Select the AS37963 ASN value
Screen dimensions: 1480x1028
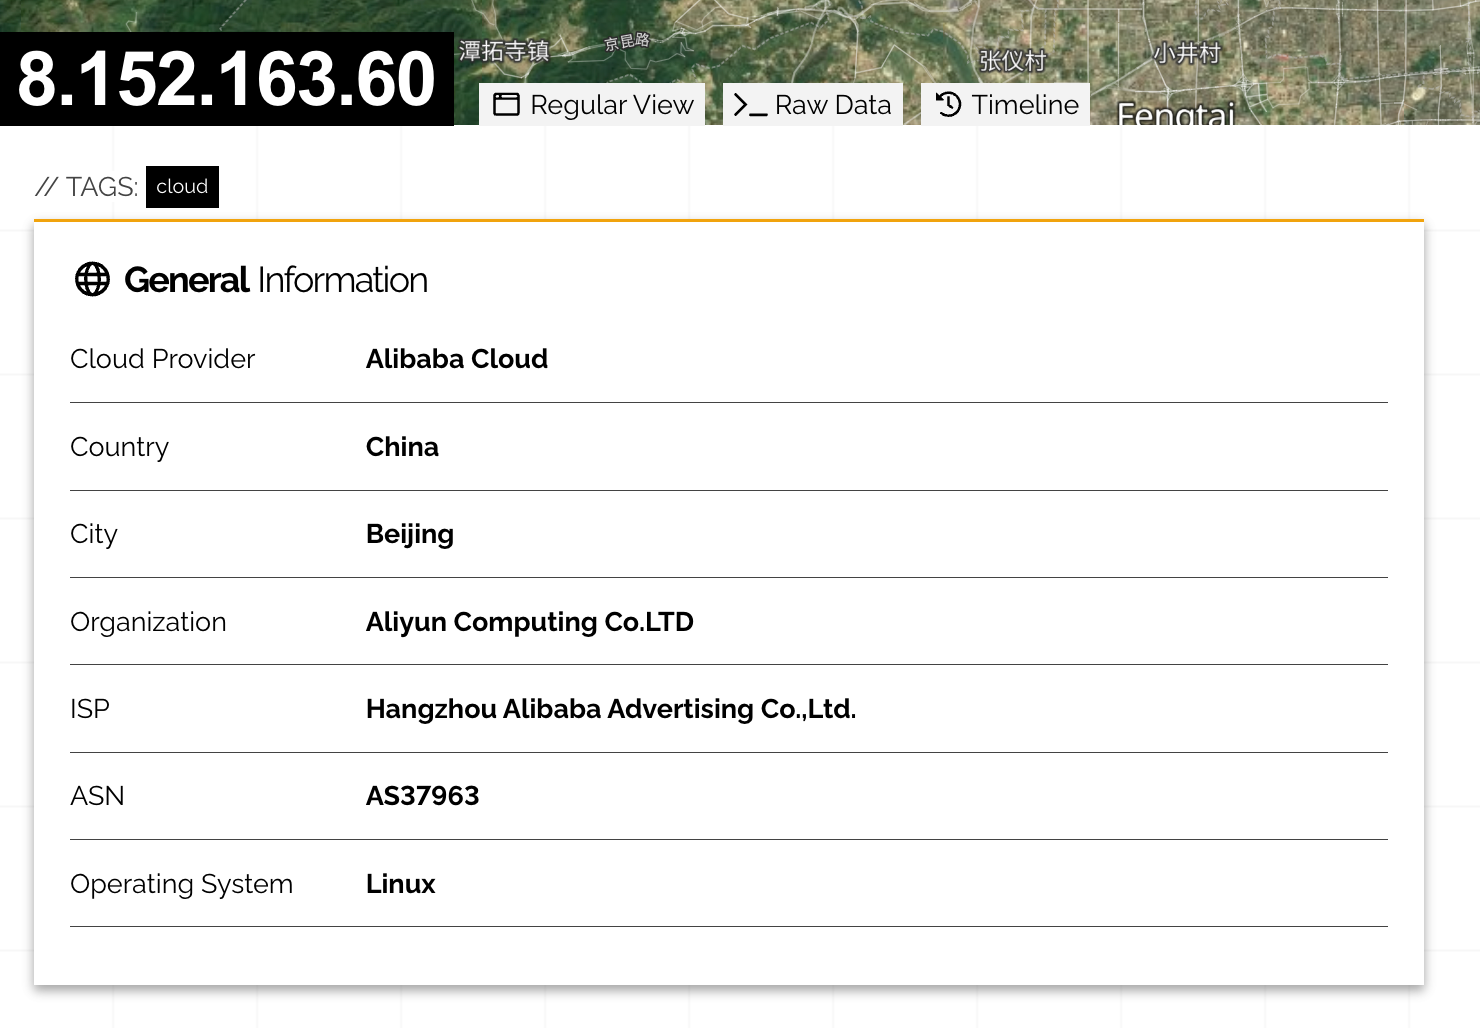423,796
